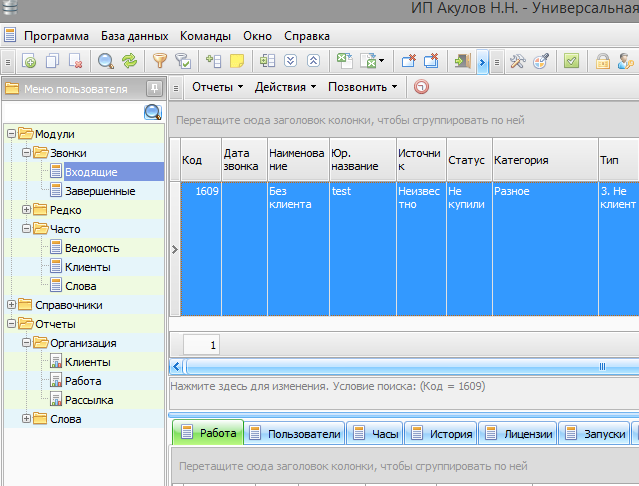Show more toolbar buttons with blue chevron
639x486 pixels.
483,62
